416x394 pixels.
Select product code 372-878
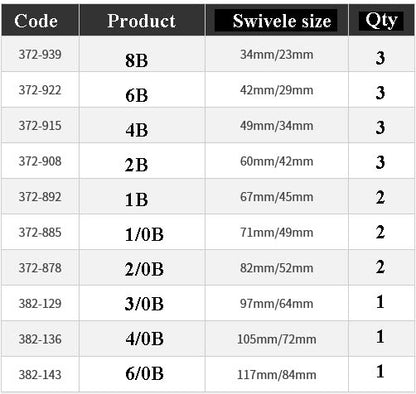(x=40, y=268)
